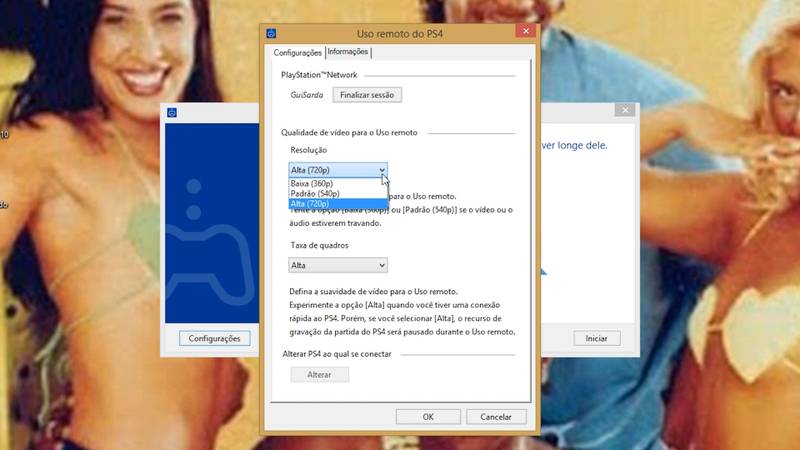Close the Uso remoto do PS4 dialog
This screenshot has width=800, height=450.
point(526,31)
